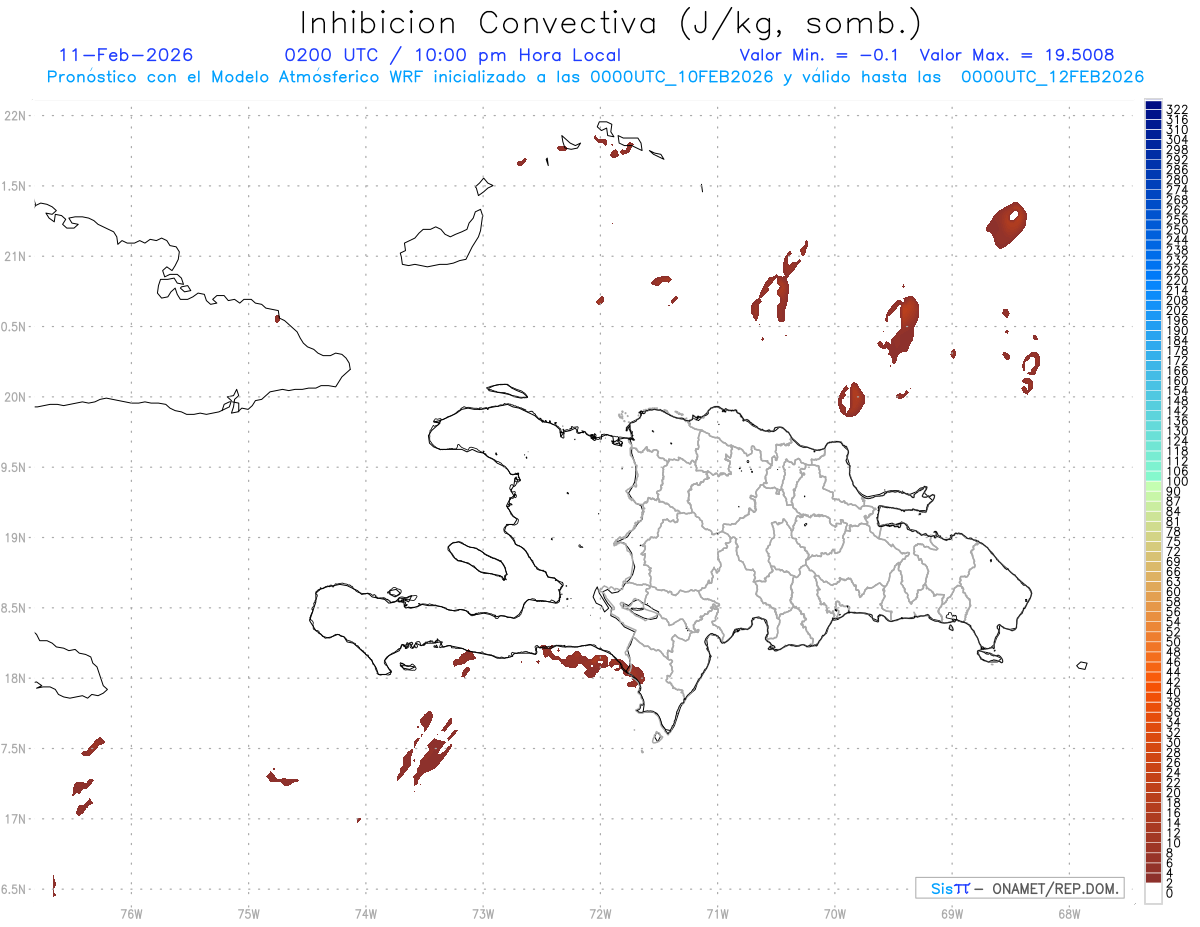Click the time text "0200 UTC / 10:00 pm Hora Local"
This screenshot has width=1200, height=927.
(453, 55)
